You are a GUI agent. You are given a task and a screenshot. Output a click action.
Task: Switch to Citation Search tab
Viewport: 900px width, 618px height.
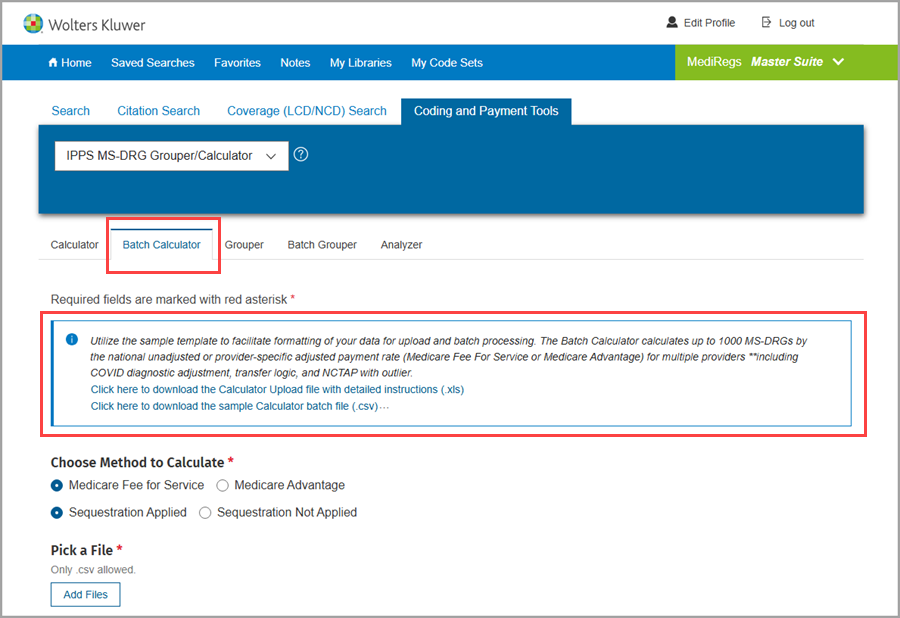(x=158, y=111)
